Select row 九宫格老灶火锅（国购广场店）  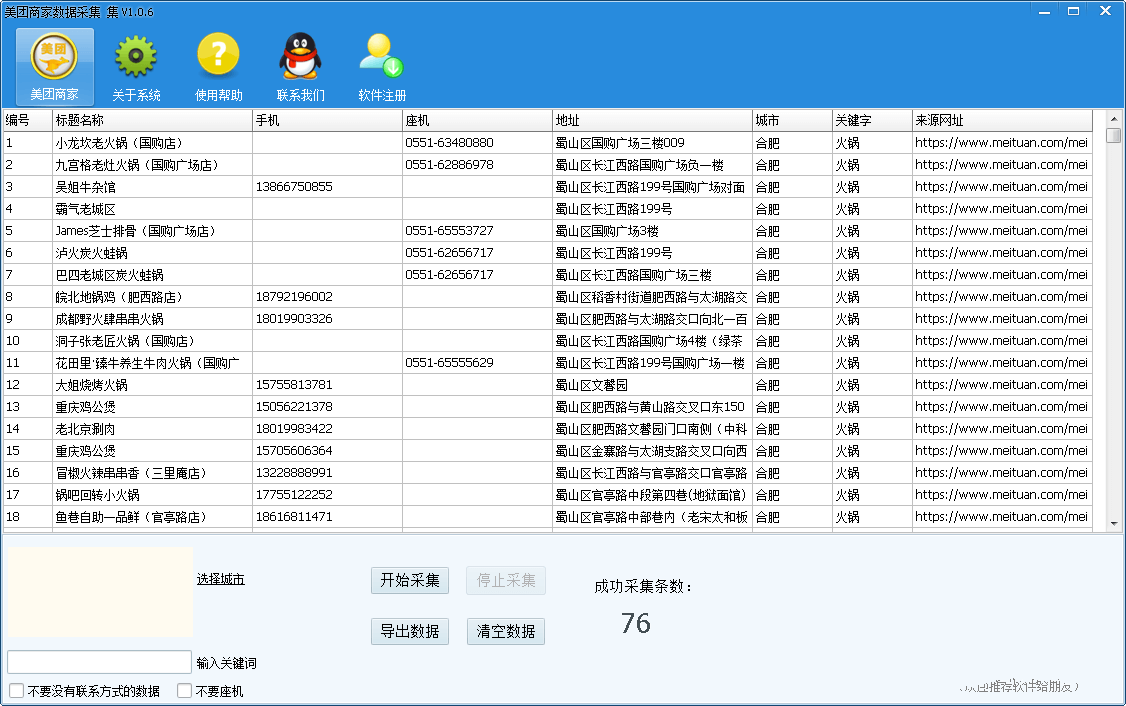click(x=548, y=164)
